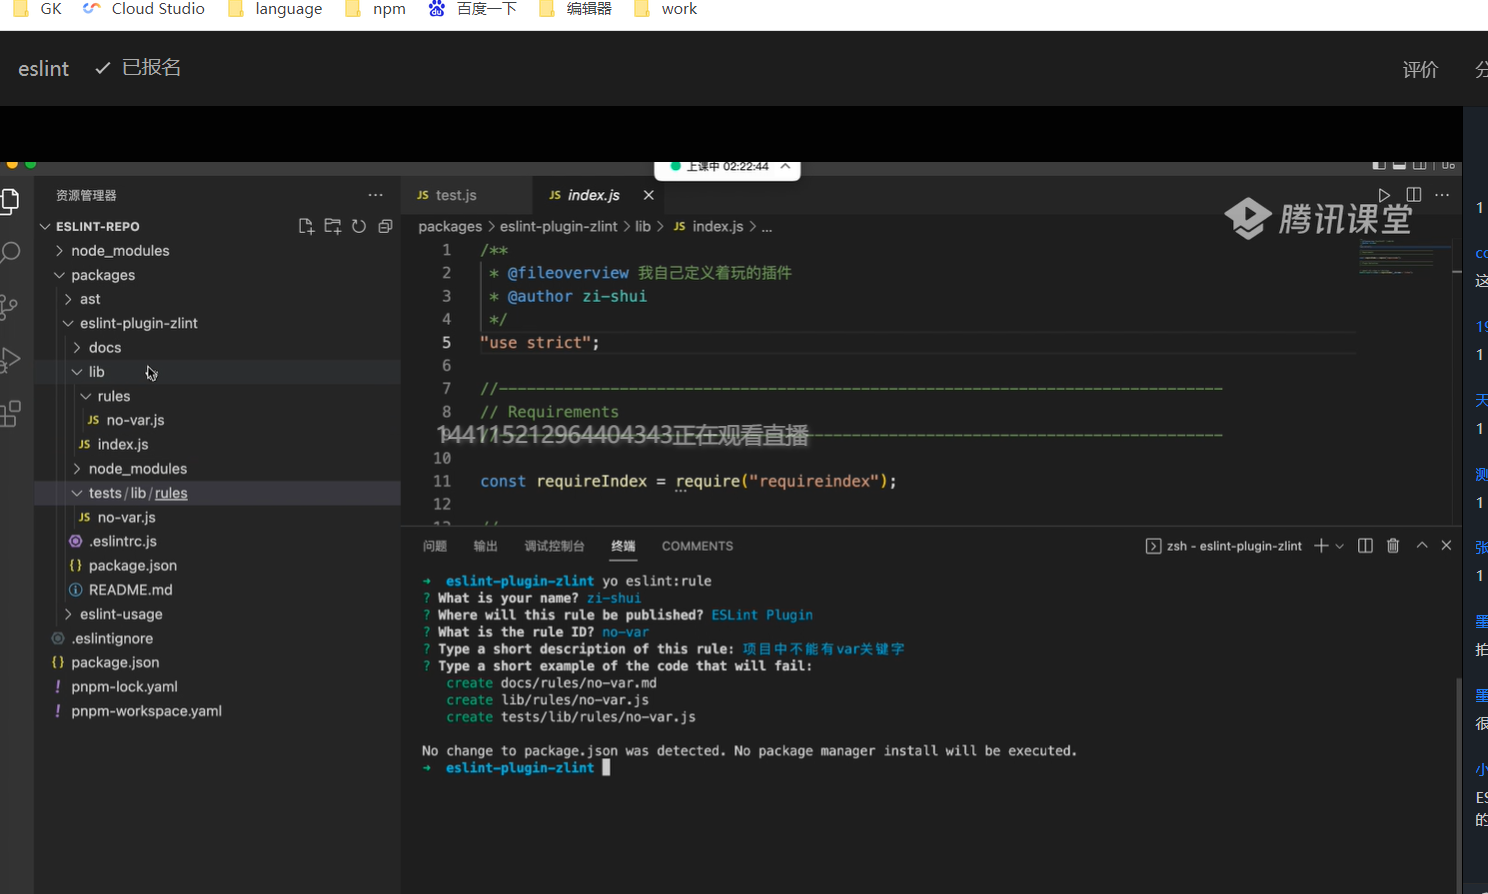Open the new terminal profile dropdown arrow
Image resolution: width=1488 pixels, height=894 pixels.
(x=1340, y=546)
